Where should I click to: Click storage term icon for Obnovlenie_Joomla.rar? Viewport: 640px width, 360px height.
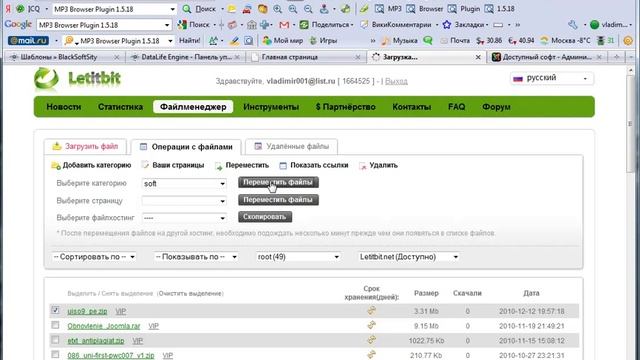(x=371, y=326)
